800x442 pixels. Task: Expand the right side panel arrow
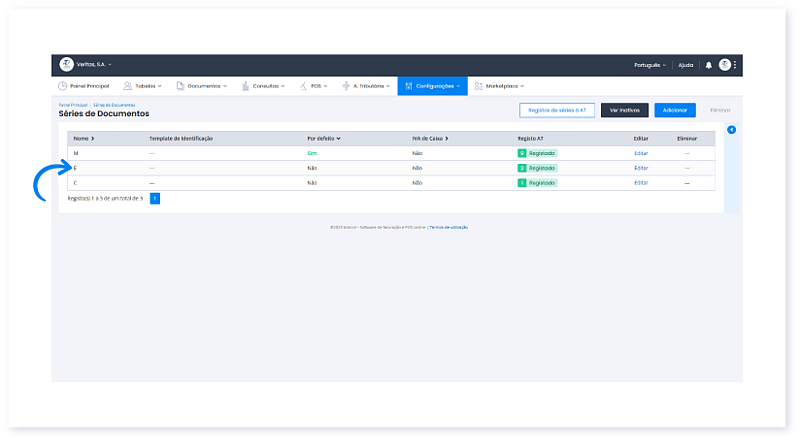pos(731,130)
